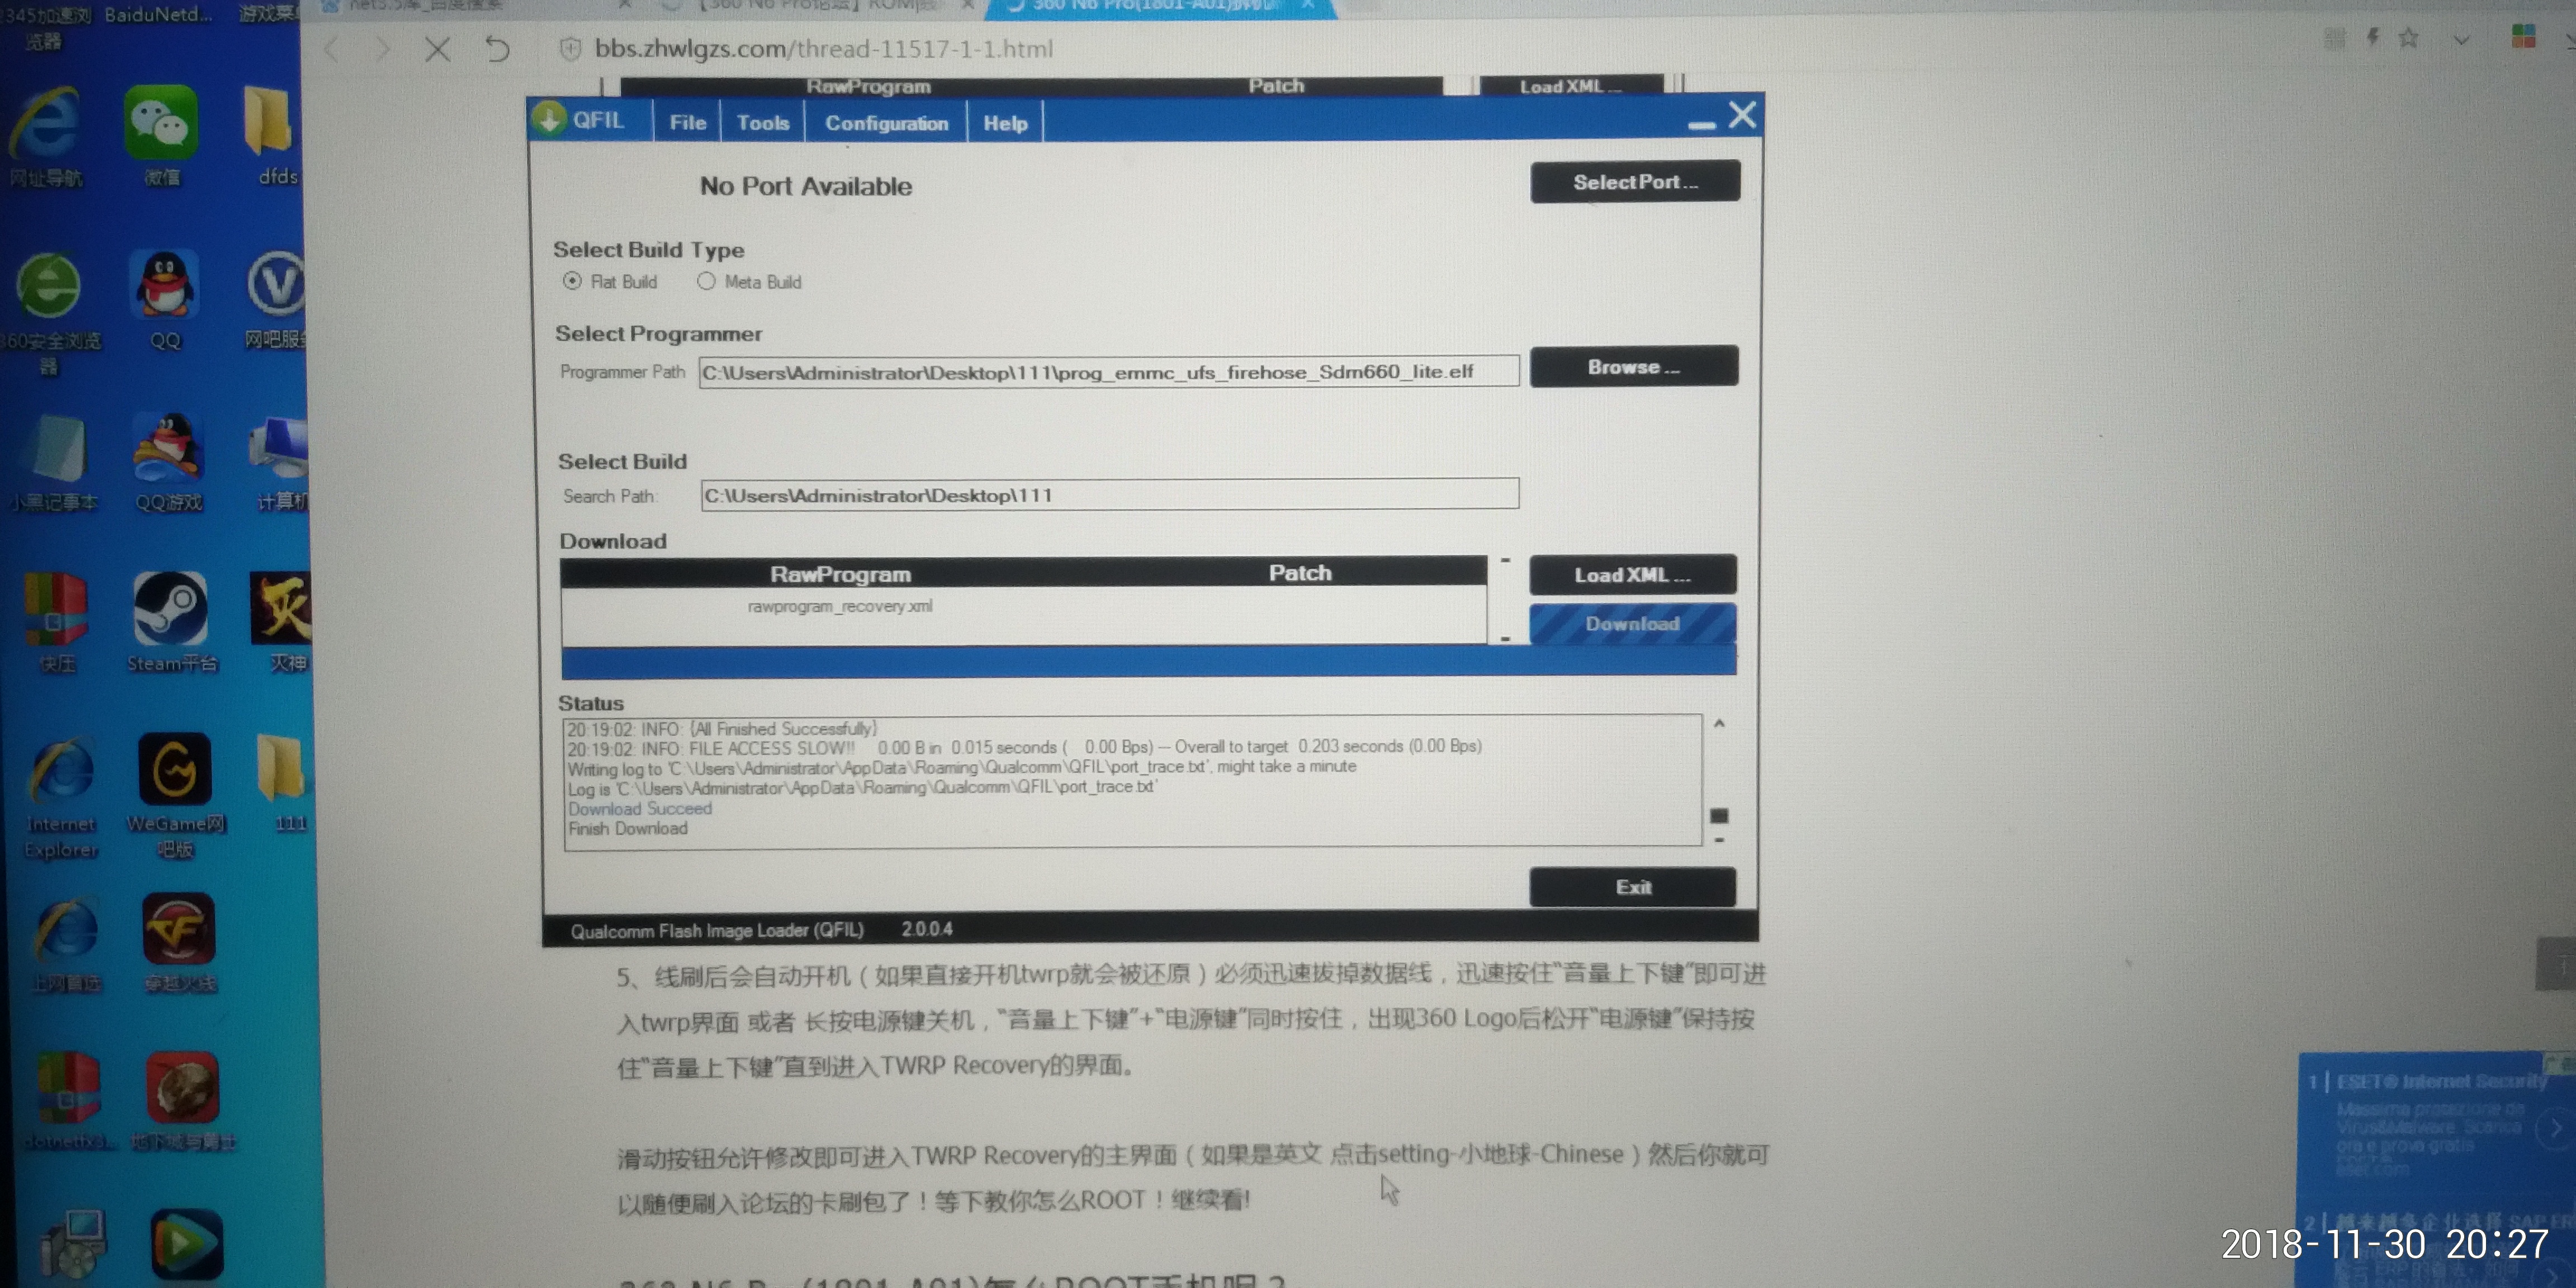The image size is (2576, 1288).
Task: Select the Meta Build radio button
Action: (706, 281)
